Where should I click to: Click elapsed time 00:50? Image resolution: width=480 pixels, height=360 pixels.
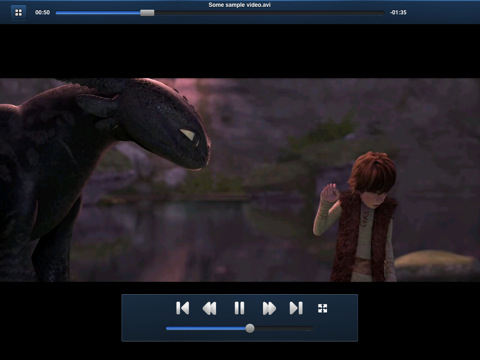coord(42,13)
